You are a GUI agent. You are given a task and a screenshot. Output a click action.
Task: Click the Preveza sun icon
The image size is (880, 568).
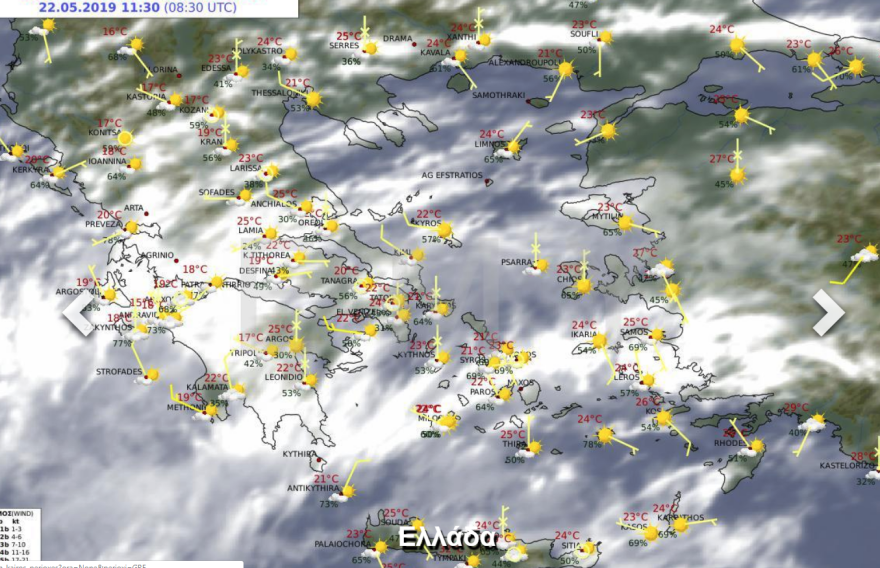point(131,227)
